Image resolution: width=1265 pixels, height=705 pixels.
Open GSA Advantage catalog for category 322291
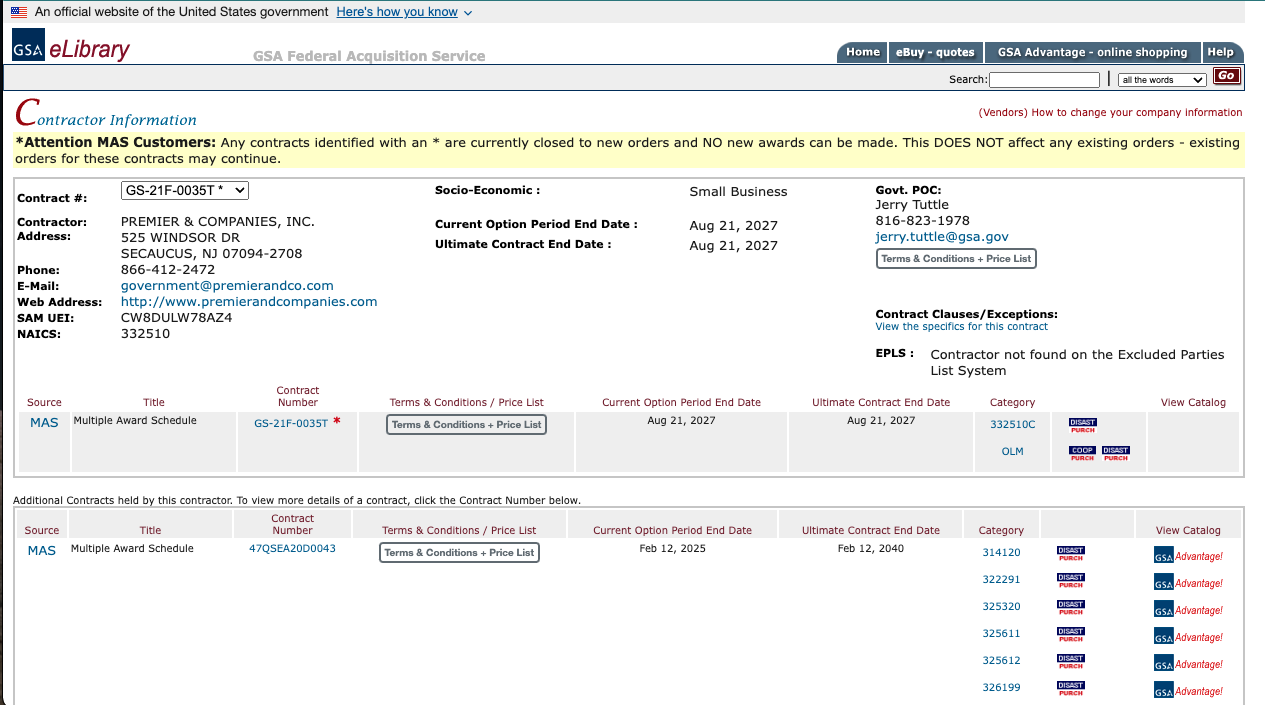(x=1188, y=583)
